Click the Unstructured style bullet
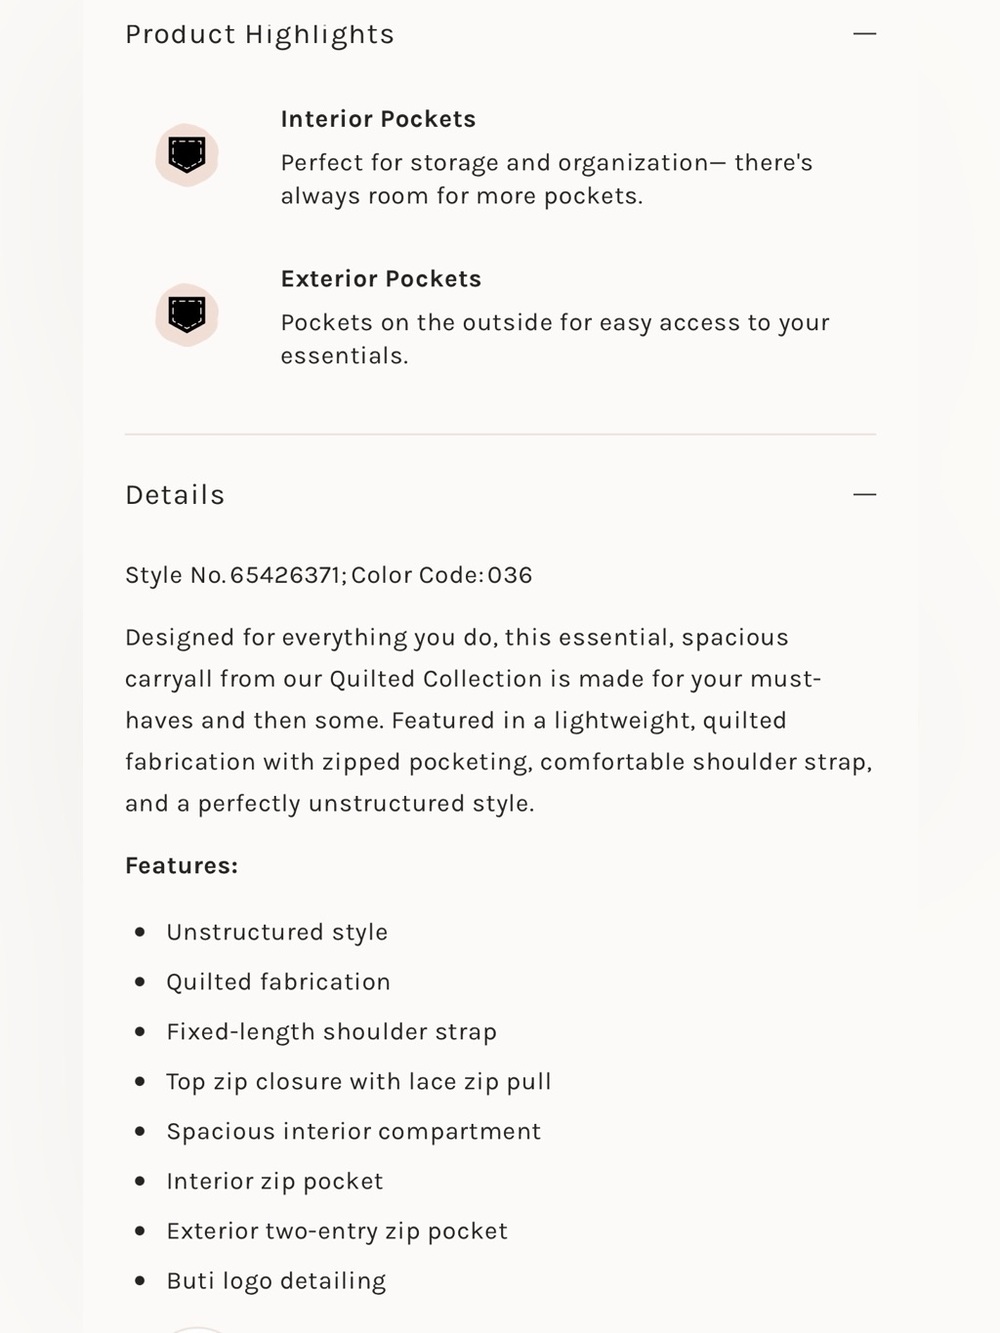The image size is (1000, 1333). click(277, 932)
